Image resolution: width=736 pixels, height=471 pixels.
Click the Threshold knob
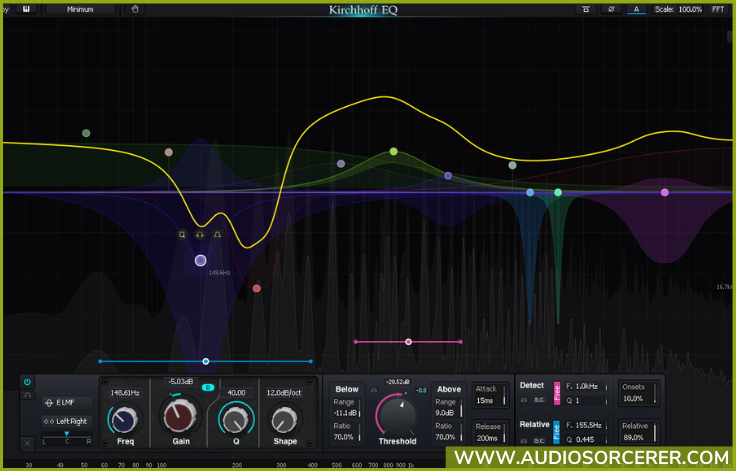pos(398,415)
